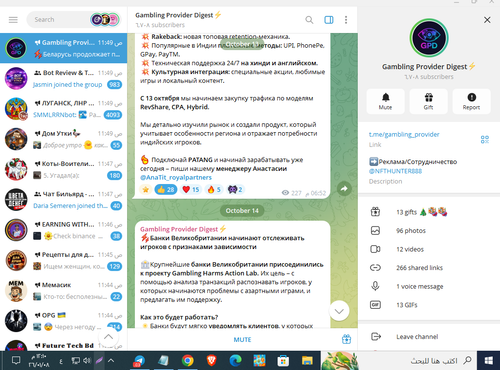Open Telegram from the taskbar
Image resolution: width=500 pixels, height=370 pixels.
[139, 361]
